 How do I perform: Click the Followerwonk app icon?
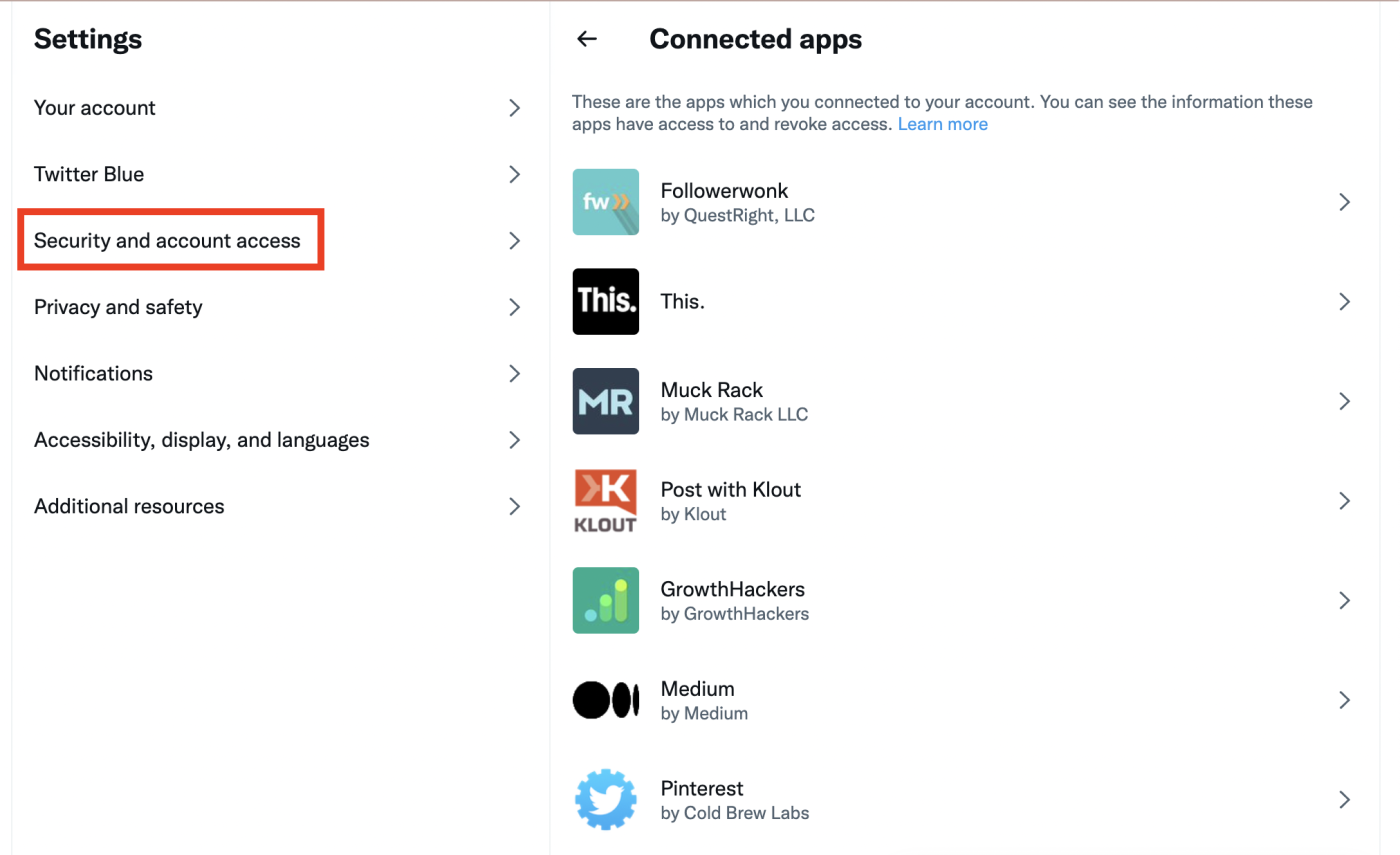click(x=606, y=202)
